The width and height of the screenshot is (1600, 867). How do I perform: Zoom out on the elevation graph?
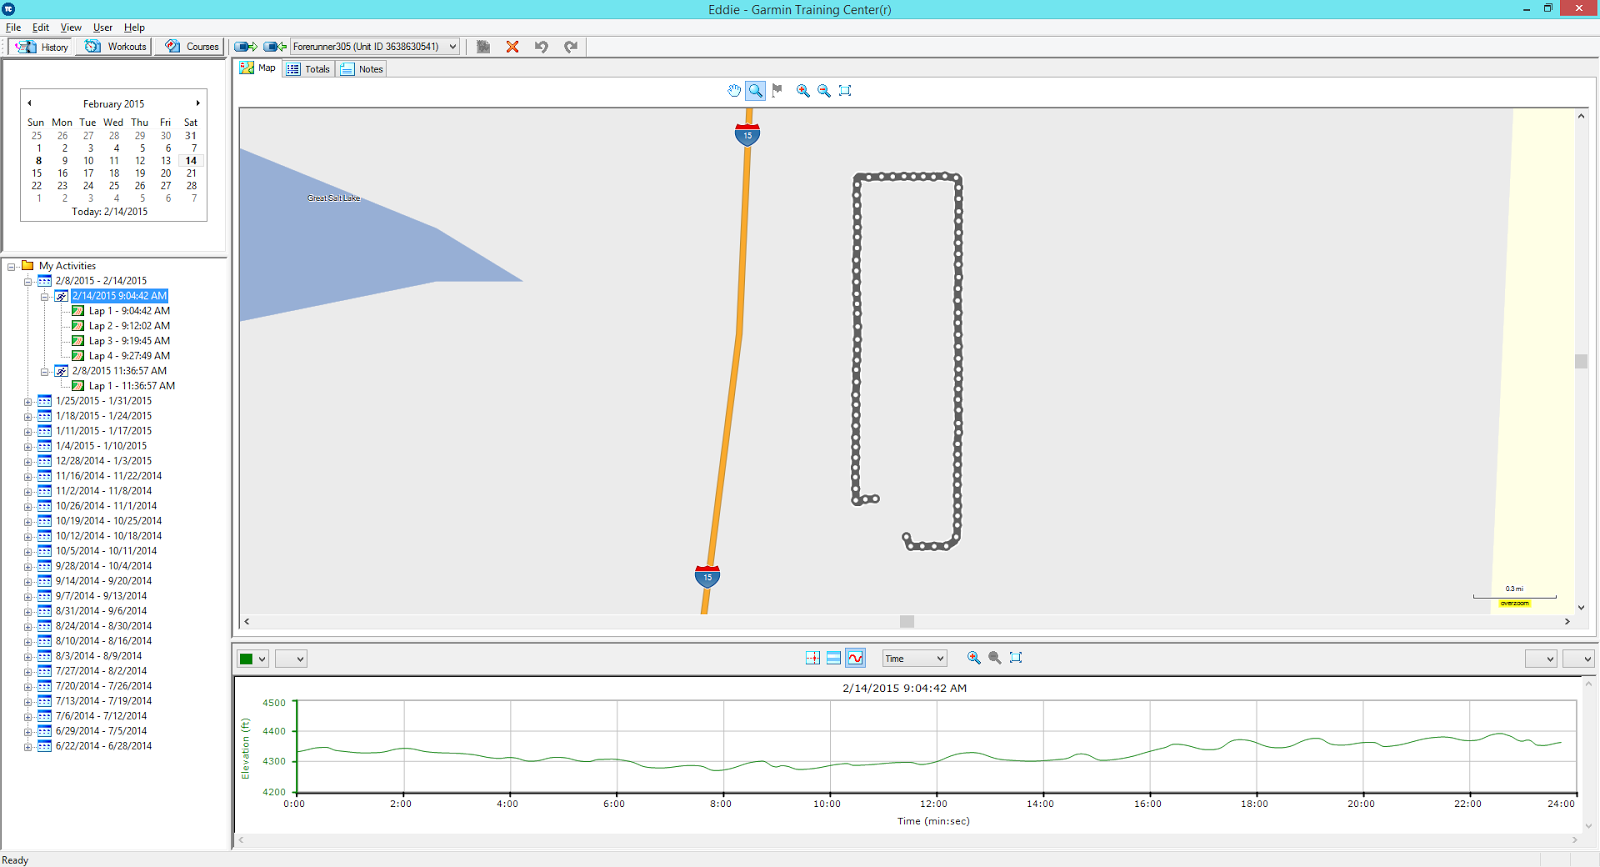995,658
